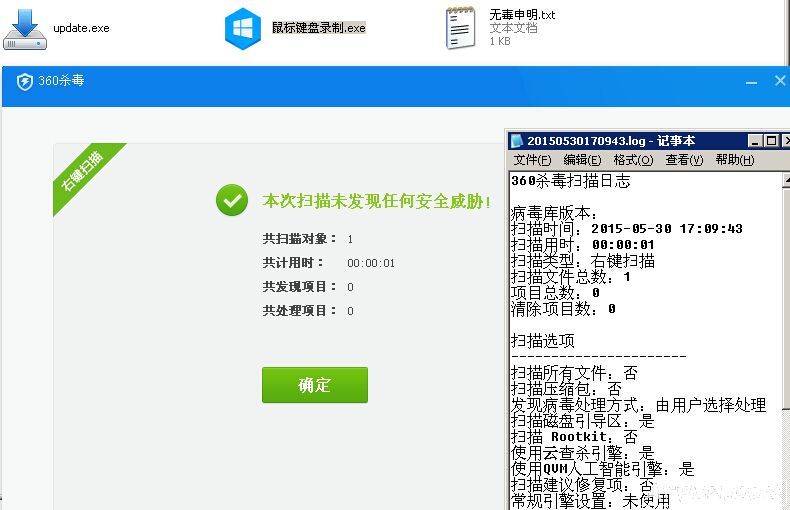This screenshot has height=510, width=790.
Task: Minimize the Notepad log window
Action: pos(755,141)
